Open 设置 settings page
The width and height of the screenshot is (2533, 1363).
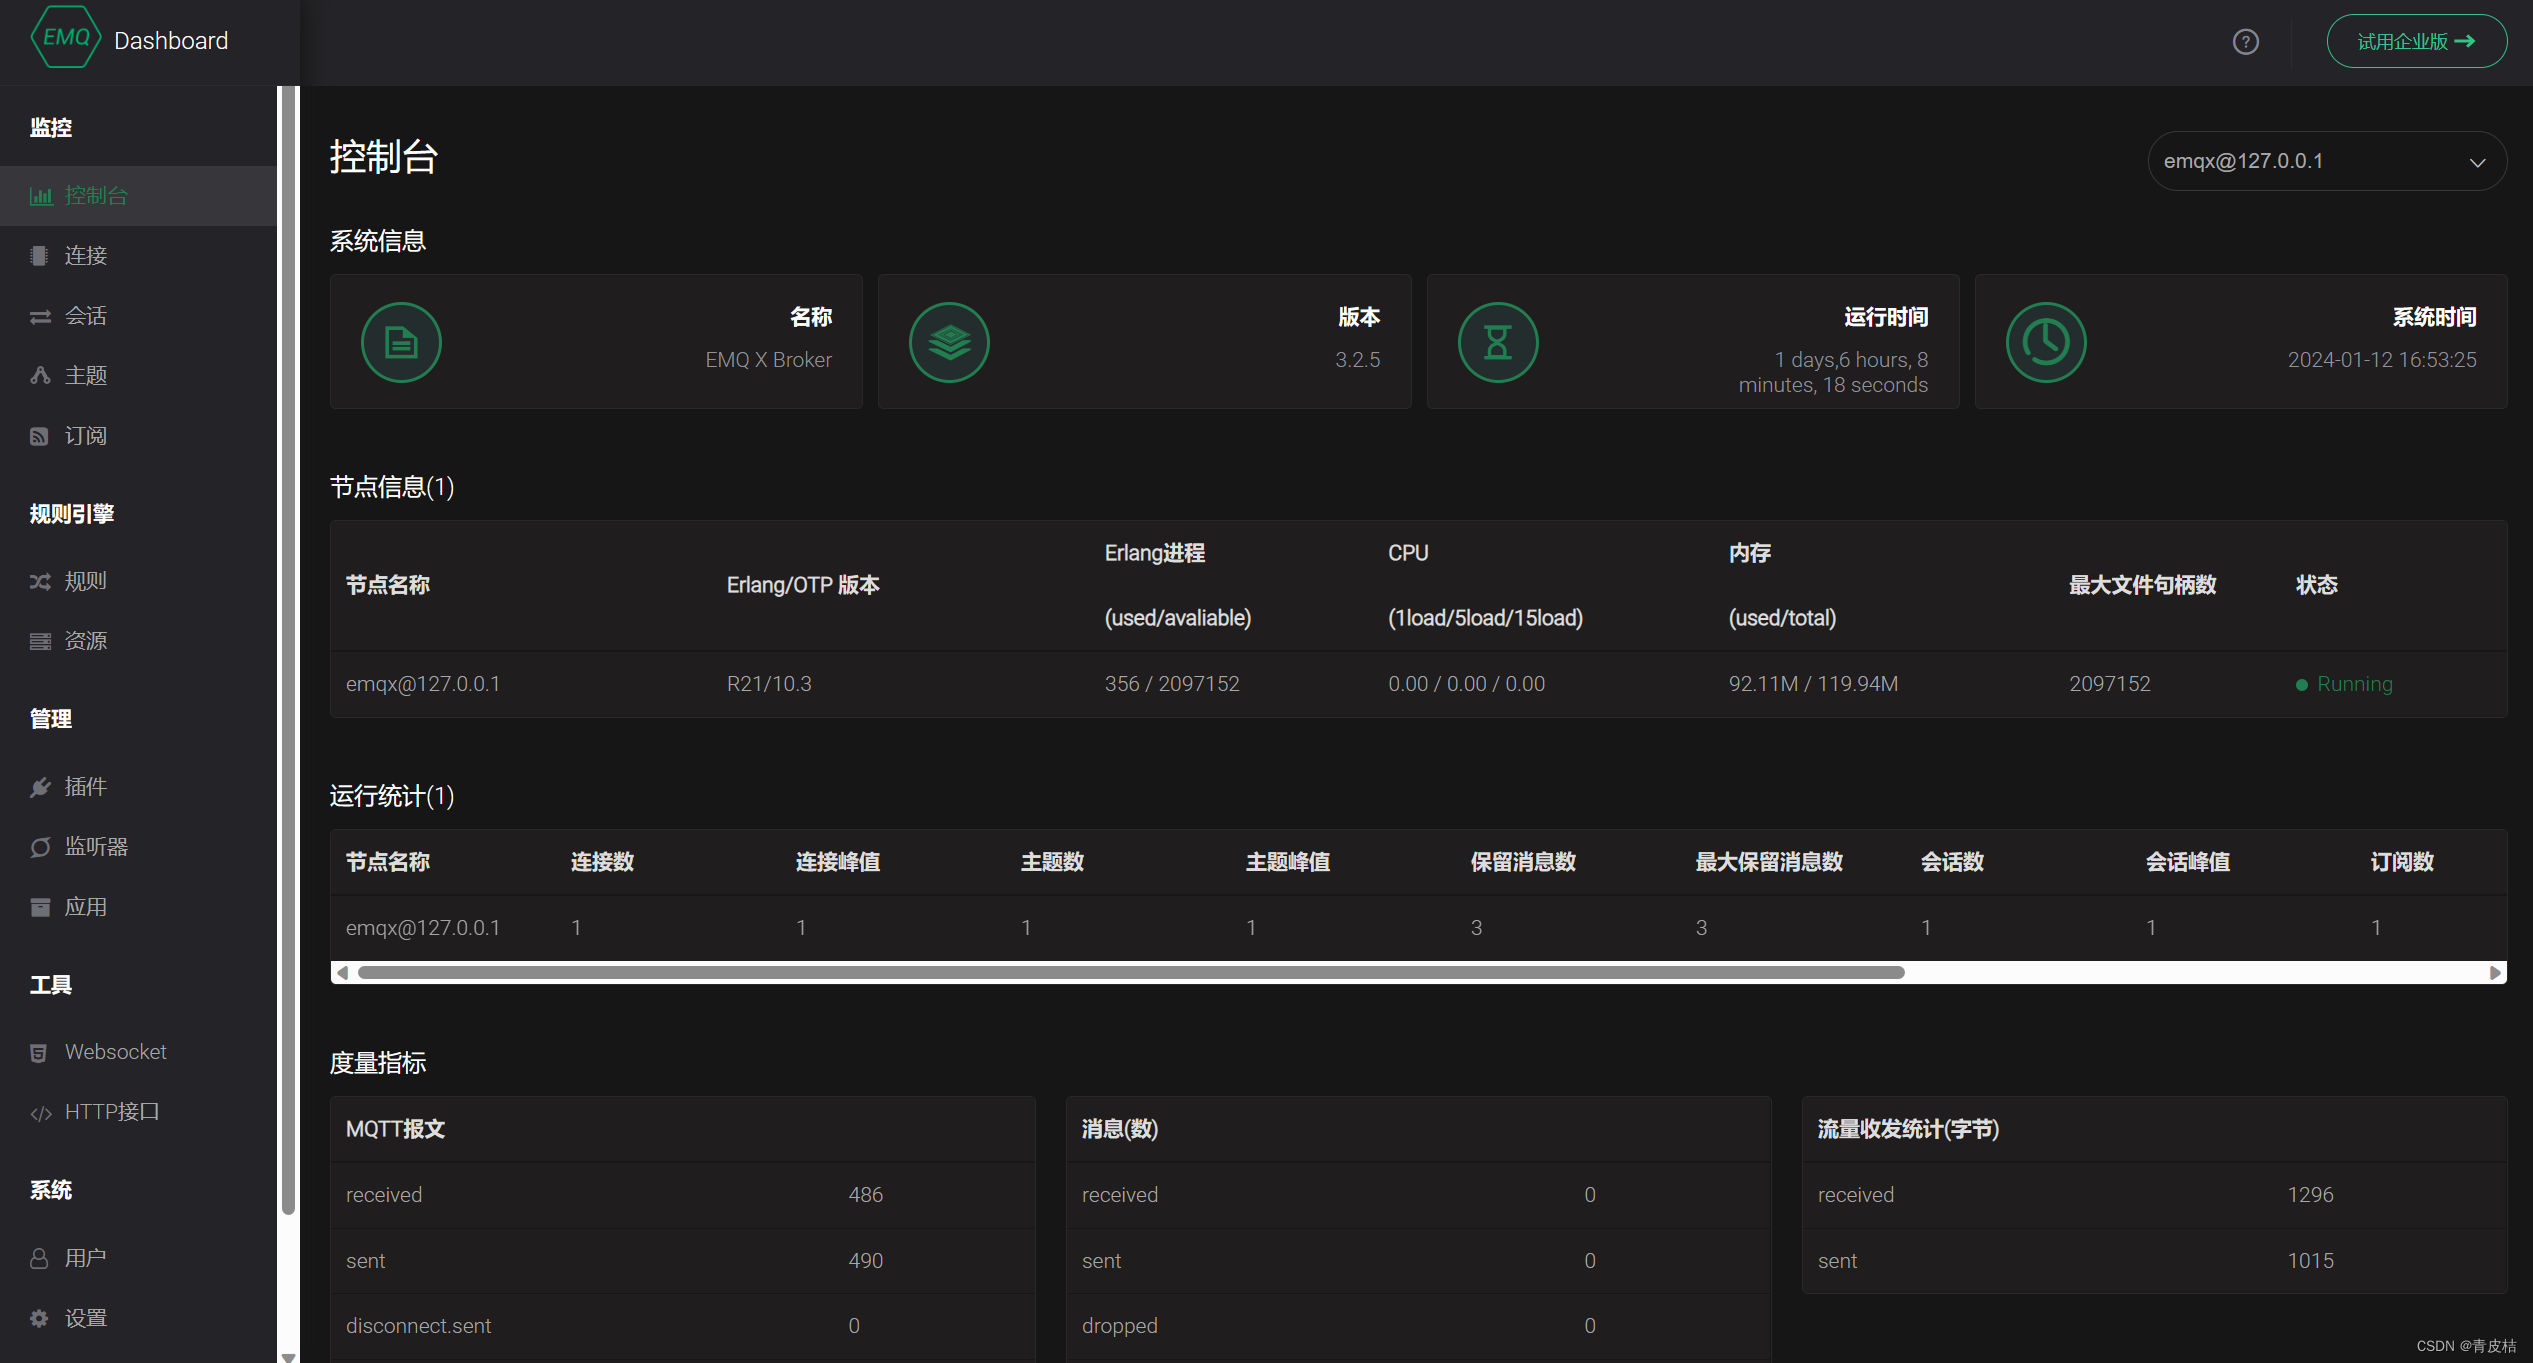pos(138,1318)
